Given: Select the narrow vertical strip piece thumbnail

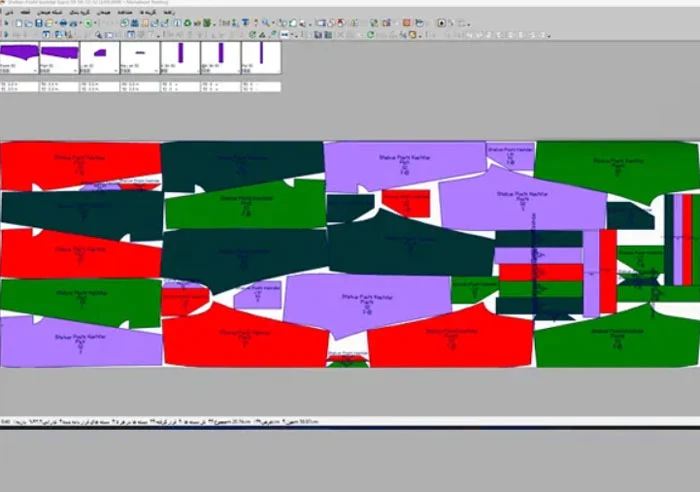Looking at the screenshot, I should click(261, 58).
